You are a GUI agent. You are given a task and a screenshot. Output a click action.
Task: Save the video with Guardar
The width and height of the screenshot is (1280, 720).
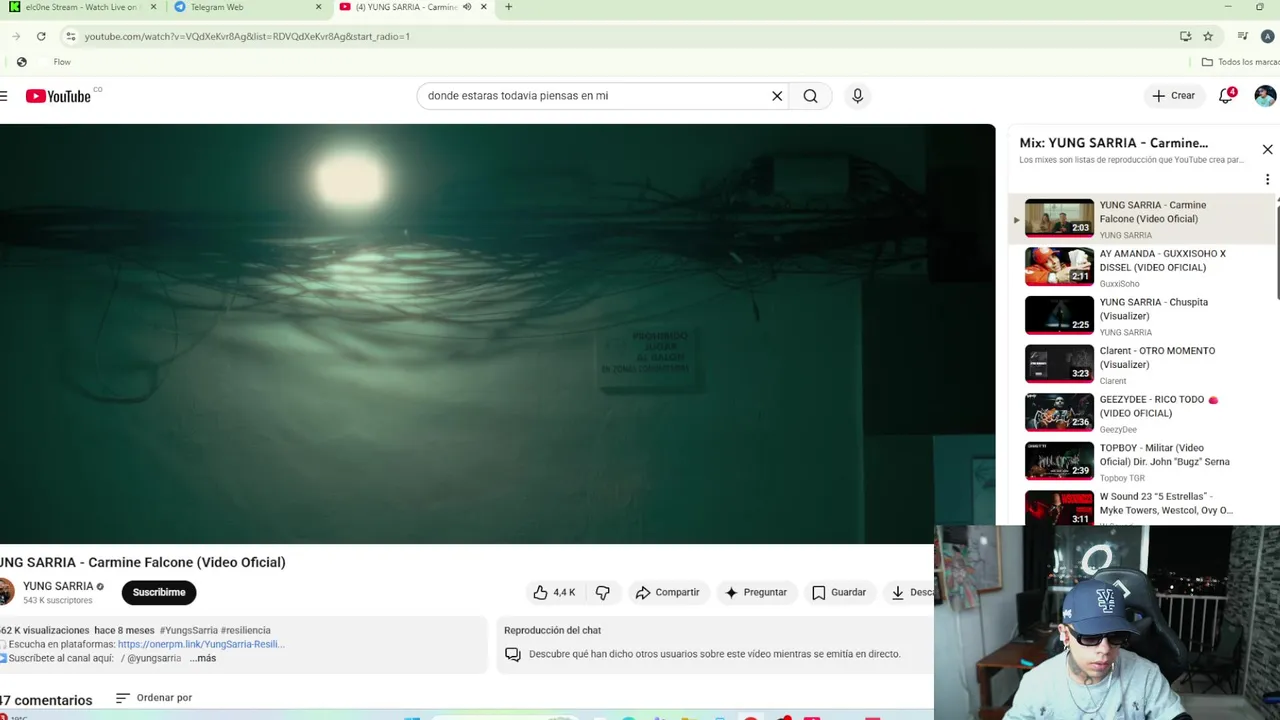pos(839,592)
